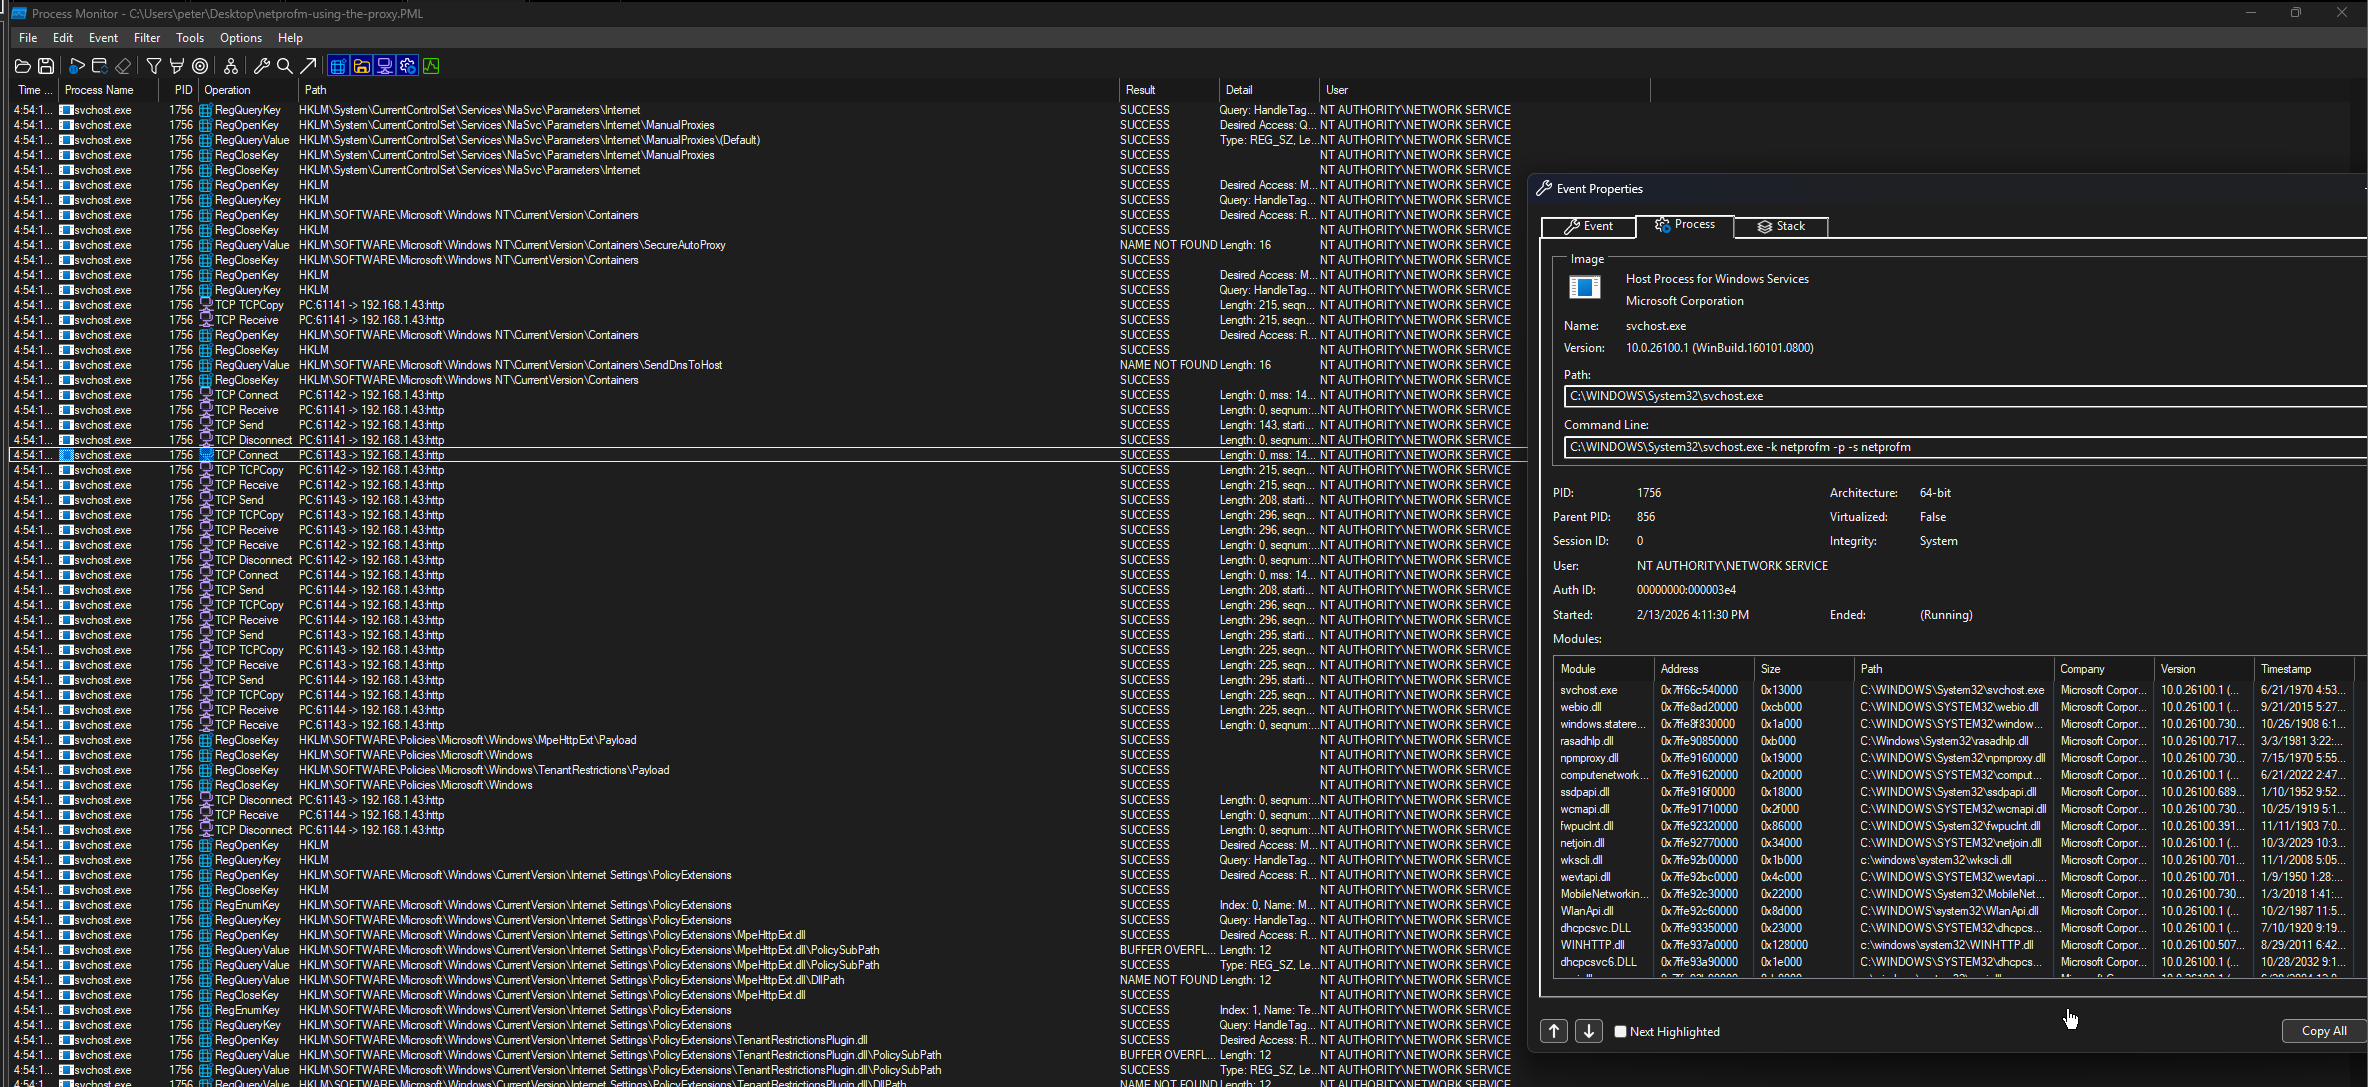Screen dimensions: 2368x1087
Task: Open the Process Tree icon
Action: tap(231, 66)
